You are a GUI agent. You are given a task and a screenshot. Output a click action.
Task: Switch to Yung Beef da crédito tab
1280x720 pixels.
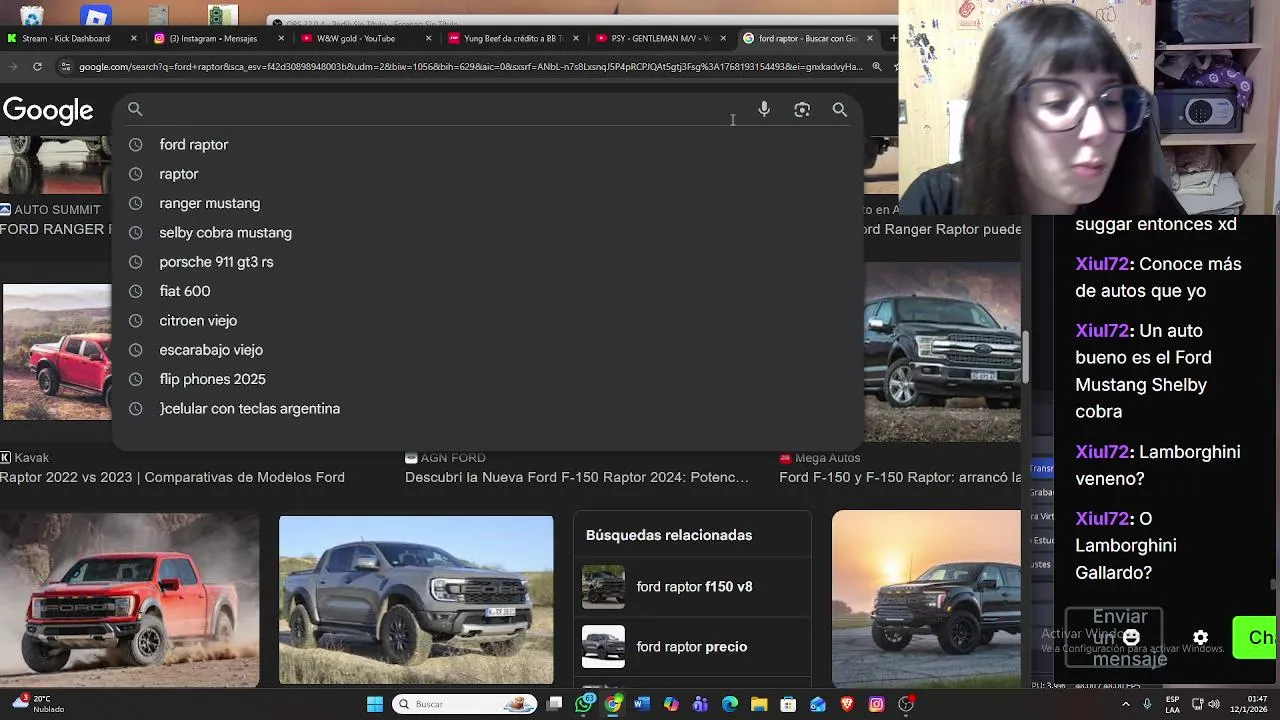[x=513, y=38]
